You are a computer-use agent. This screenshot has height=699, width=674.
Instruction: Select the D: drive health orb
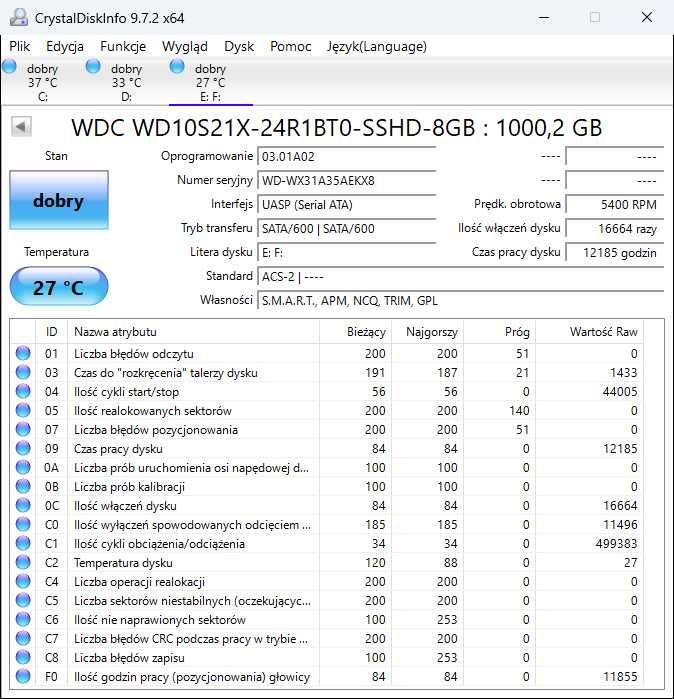(93, 67)
